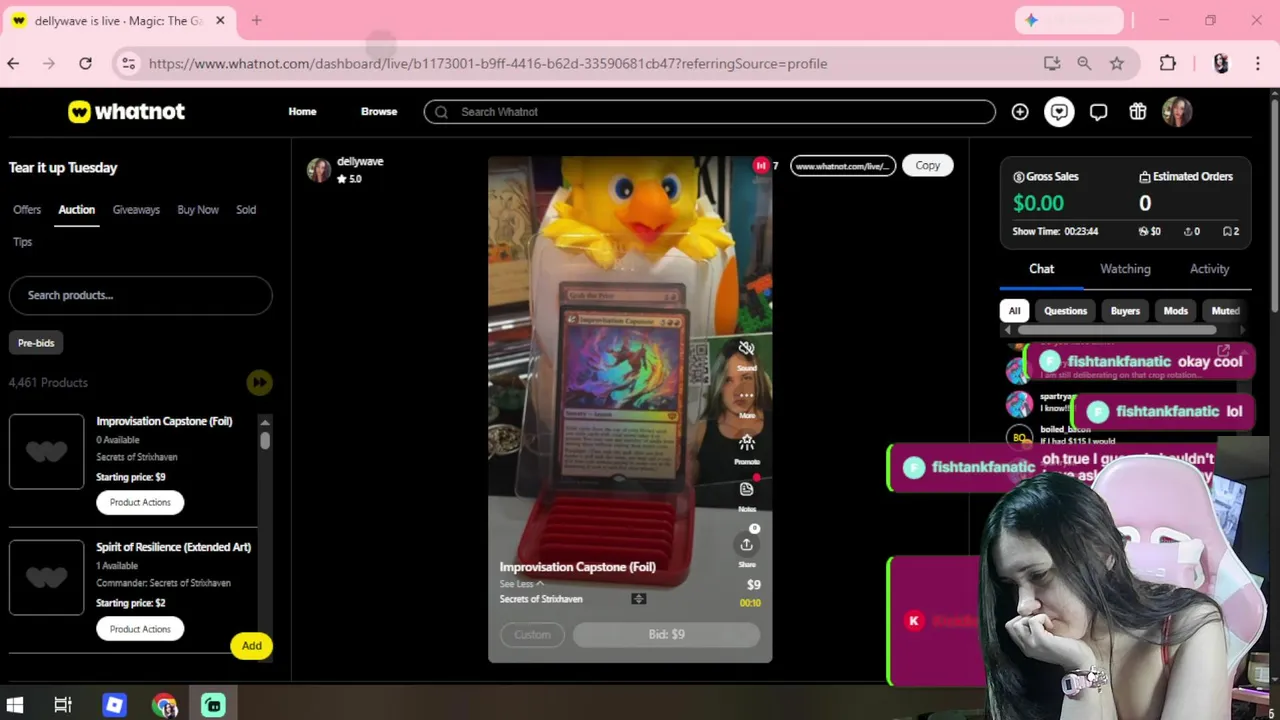The width and height of the screenshot is (1280, 720).
Task: Filter chat to All messages
Action: tap(1014, 311)
